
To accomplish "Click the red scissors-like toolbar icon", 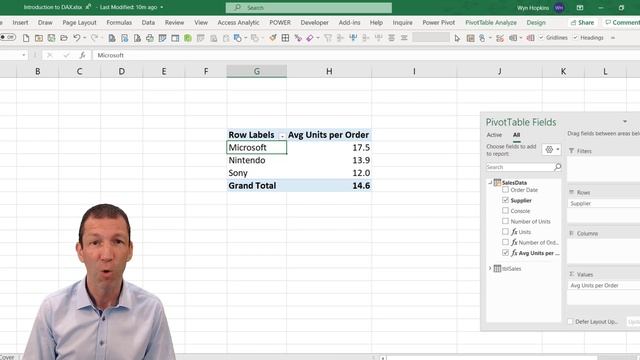I will coord(500,38).
